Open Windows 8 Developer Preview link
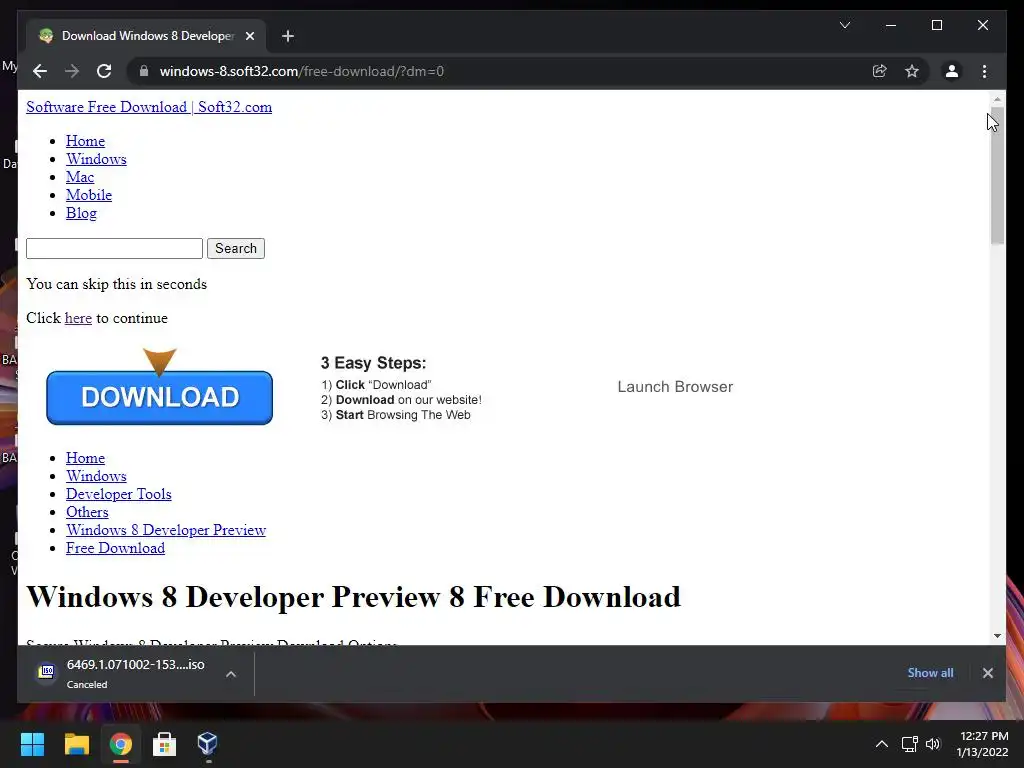The height and width of the screenshot is (768, 1024). [x=166, y=530]
